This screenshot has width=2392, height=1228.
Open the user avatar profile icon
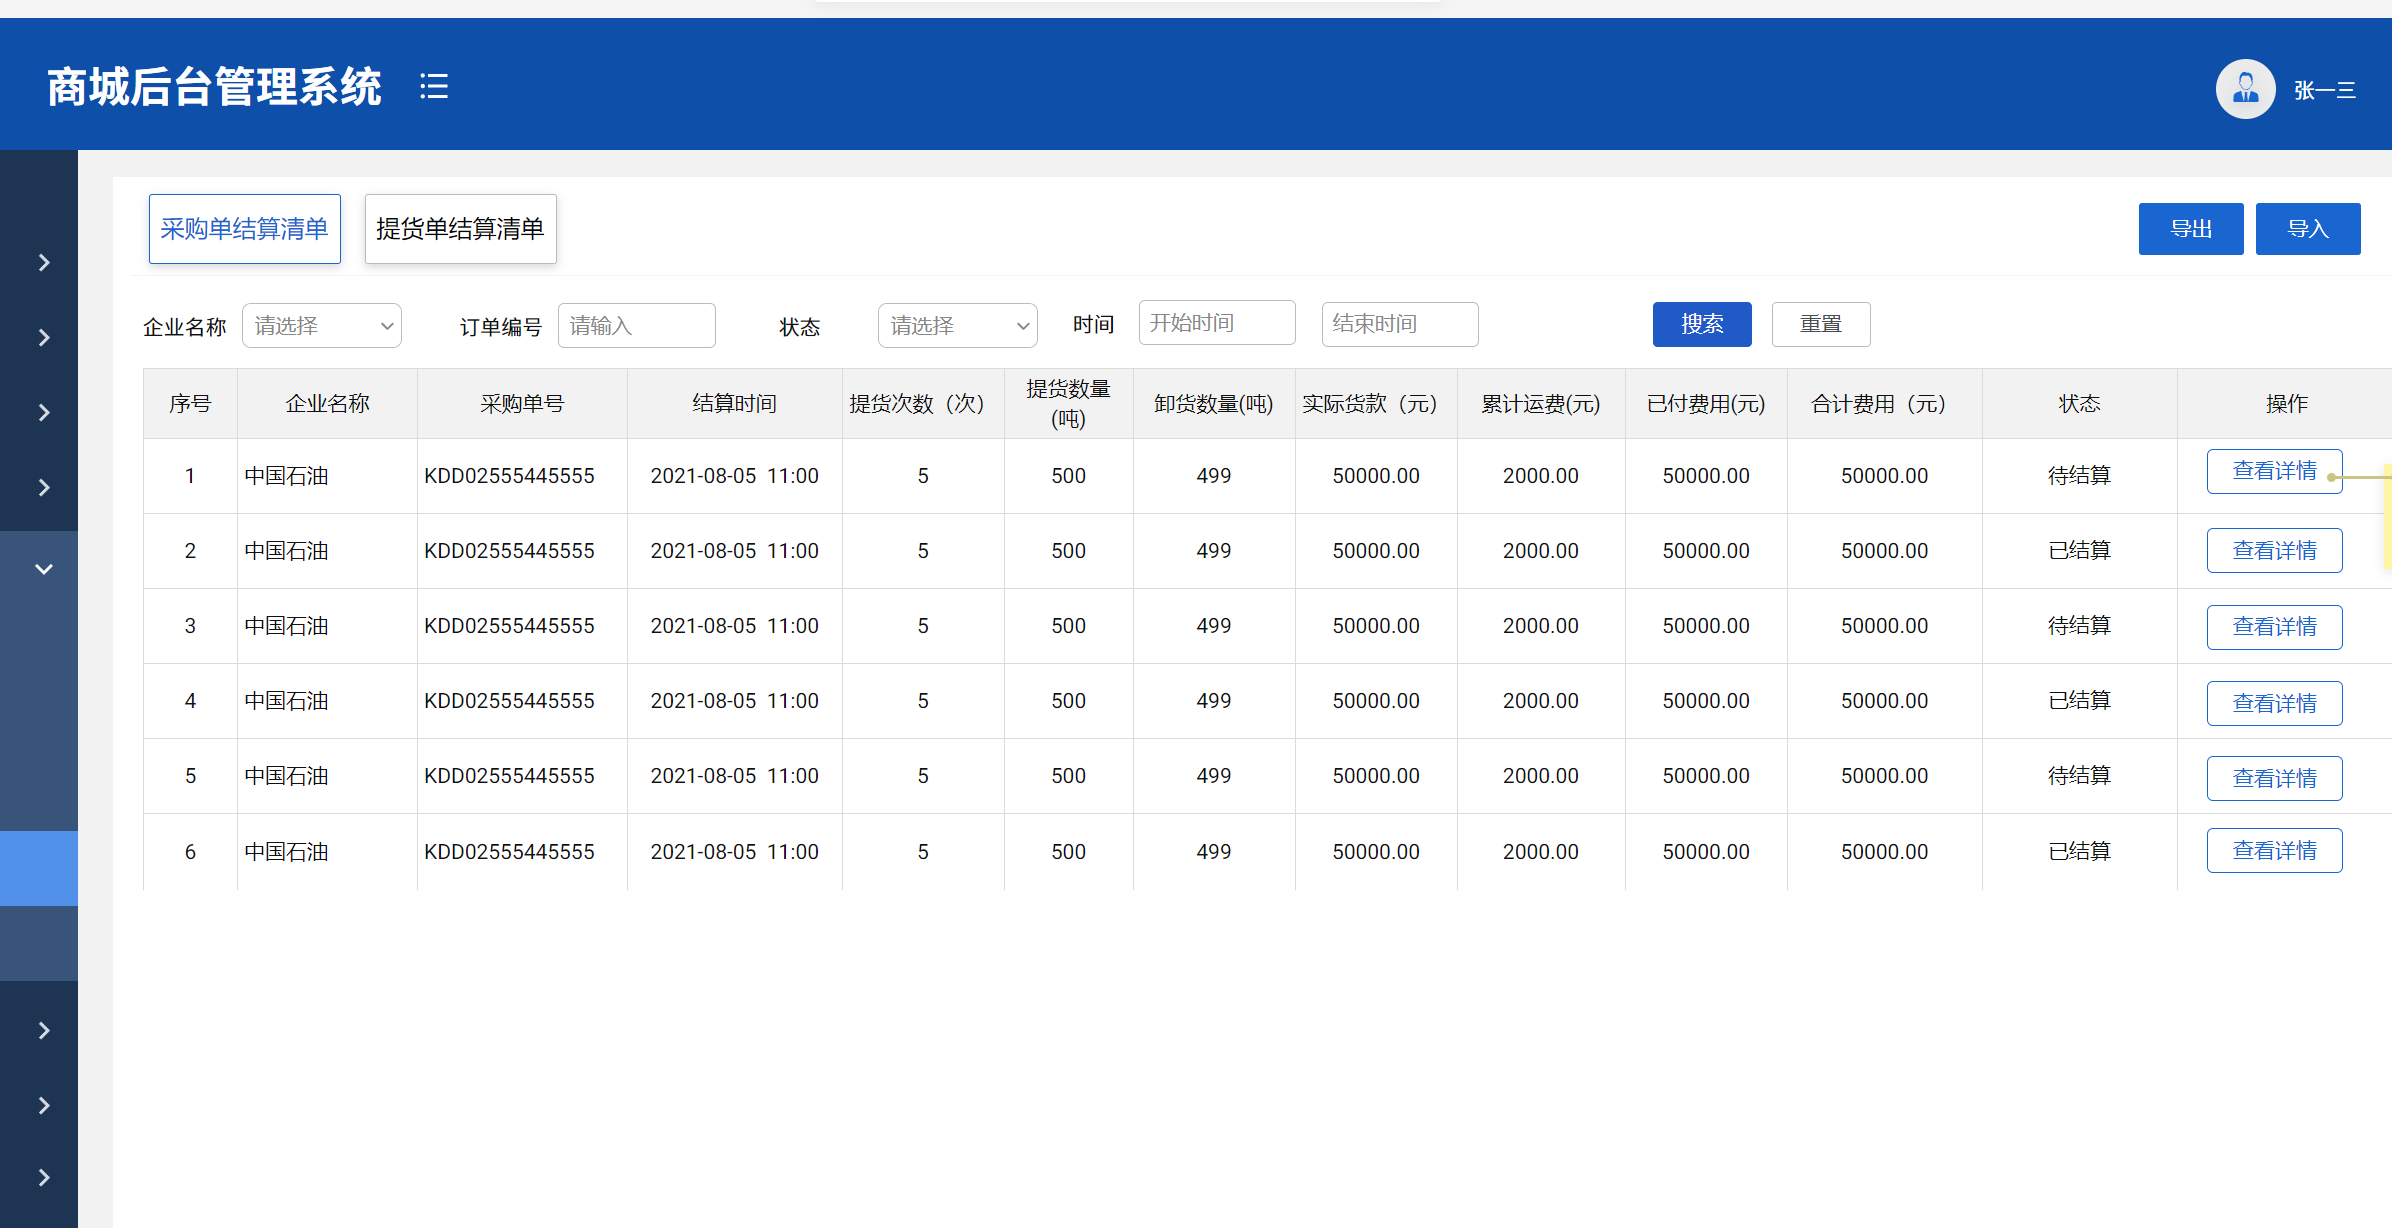click(2245, 89)
